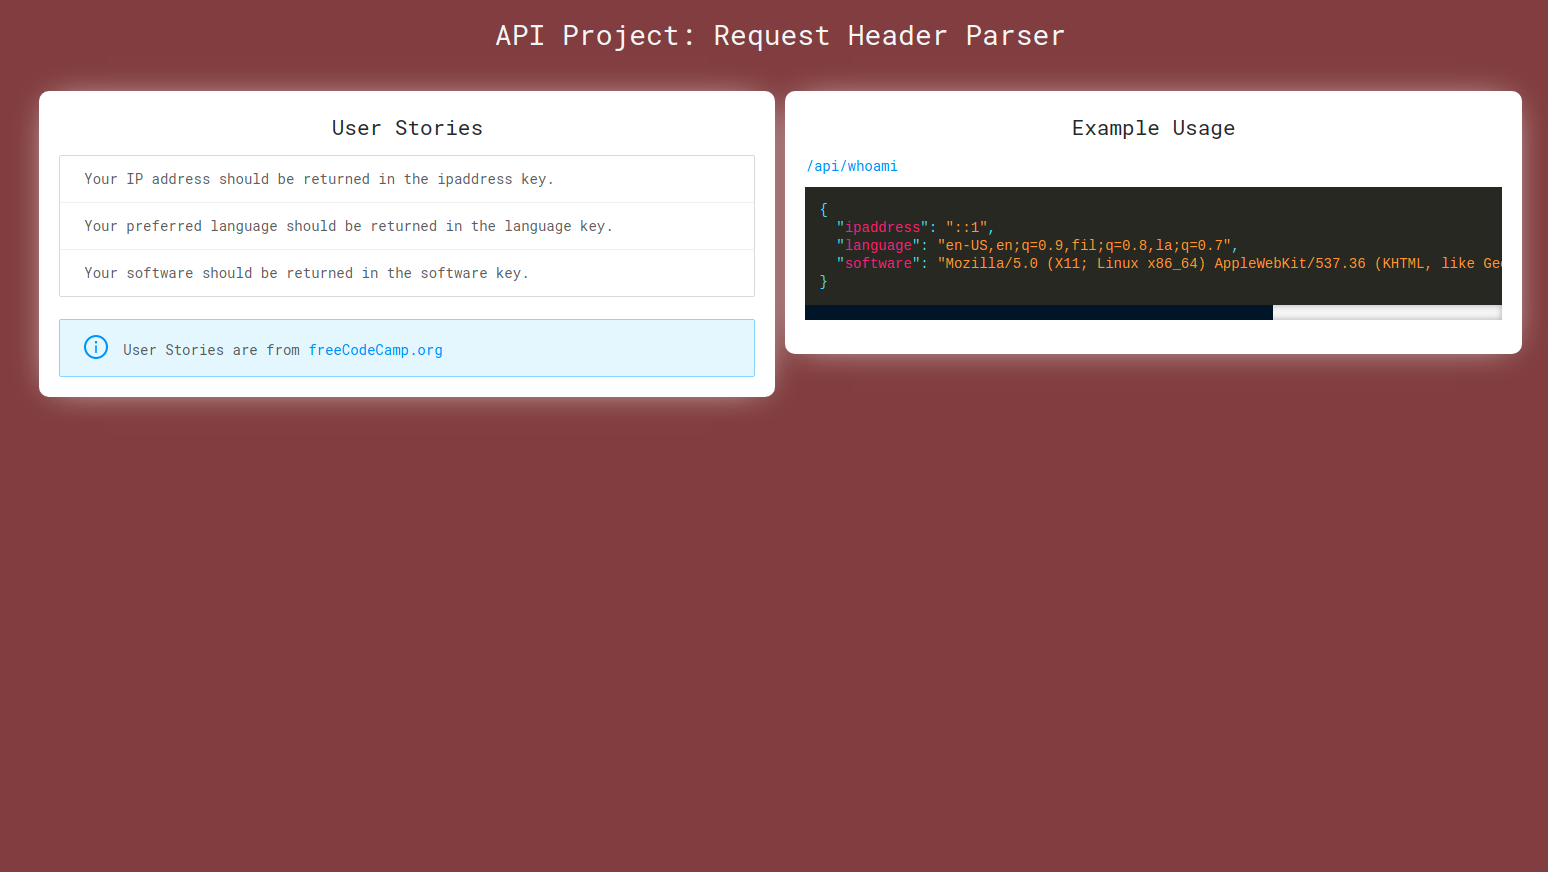Click the "ipaddress" key in the JSON
Screen dimensions: 1548x872
tap(882, 227)
